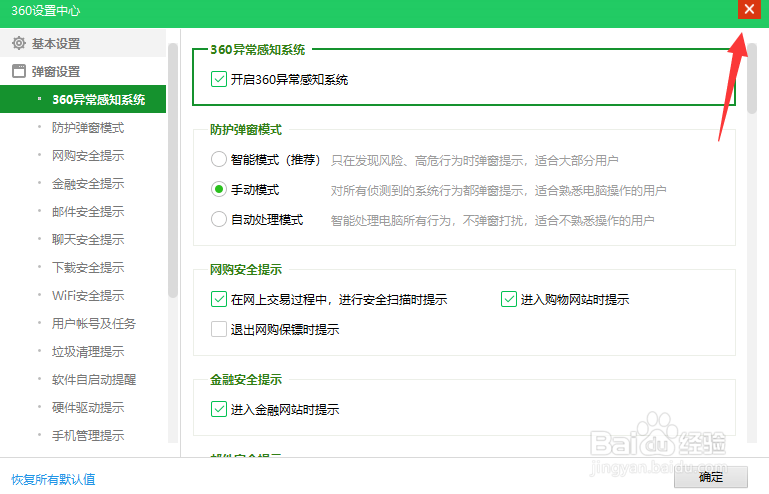This screenshot has height=494, width=769.
Task: Select 手动模式 radio button
Action: coord(219,189)
